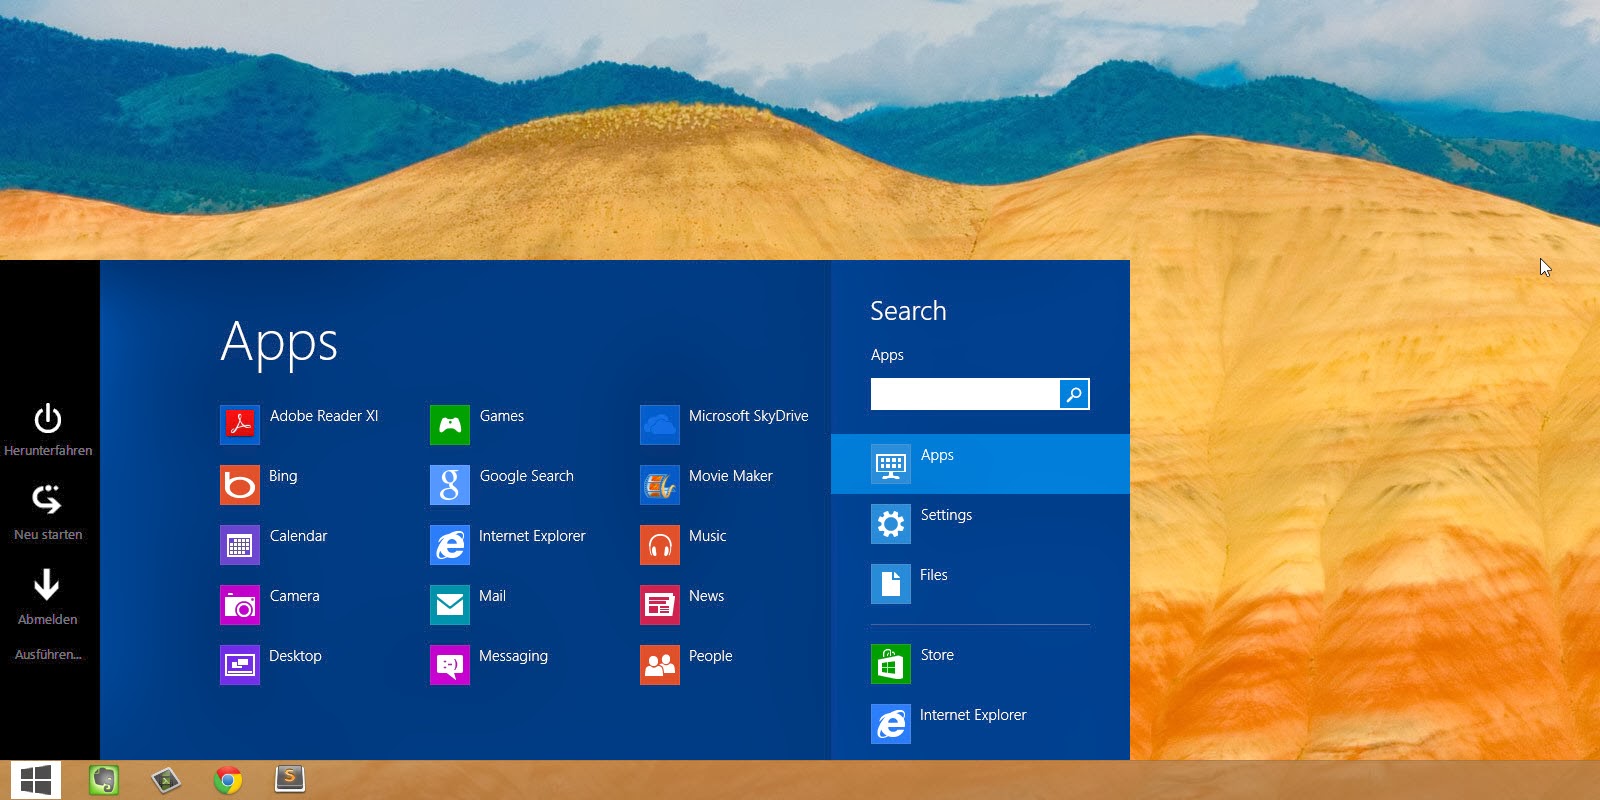Click the Ausführen... link
This screenshot has width=1600, height=800.
point(48,655)
